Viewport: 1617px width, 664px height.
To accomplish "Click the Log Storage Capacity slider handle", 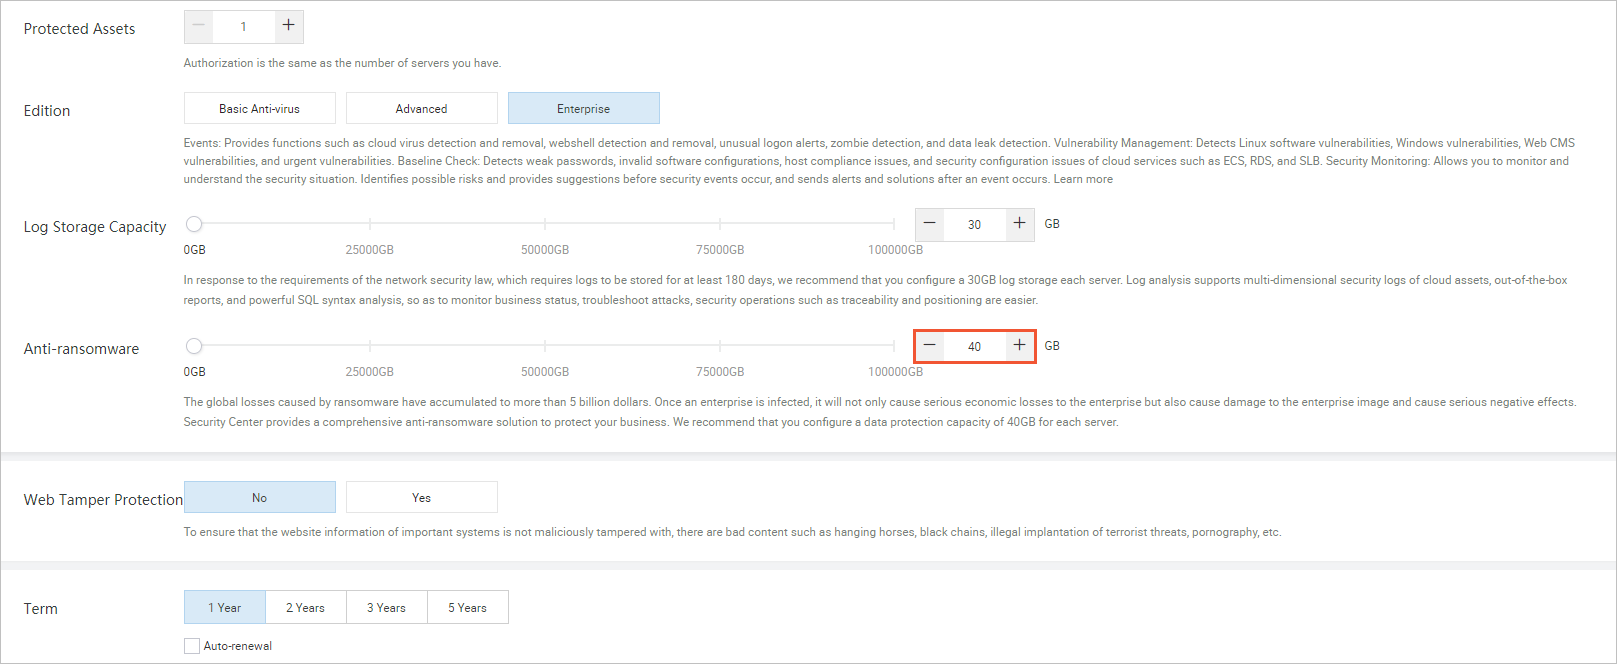I will (x=194, y=224).
